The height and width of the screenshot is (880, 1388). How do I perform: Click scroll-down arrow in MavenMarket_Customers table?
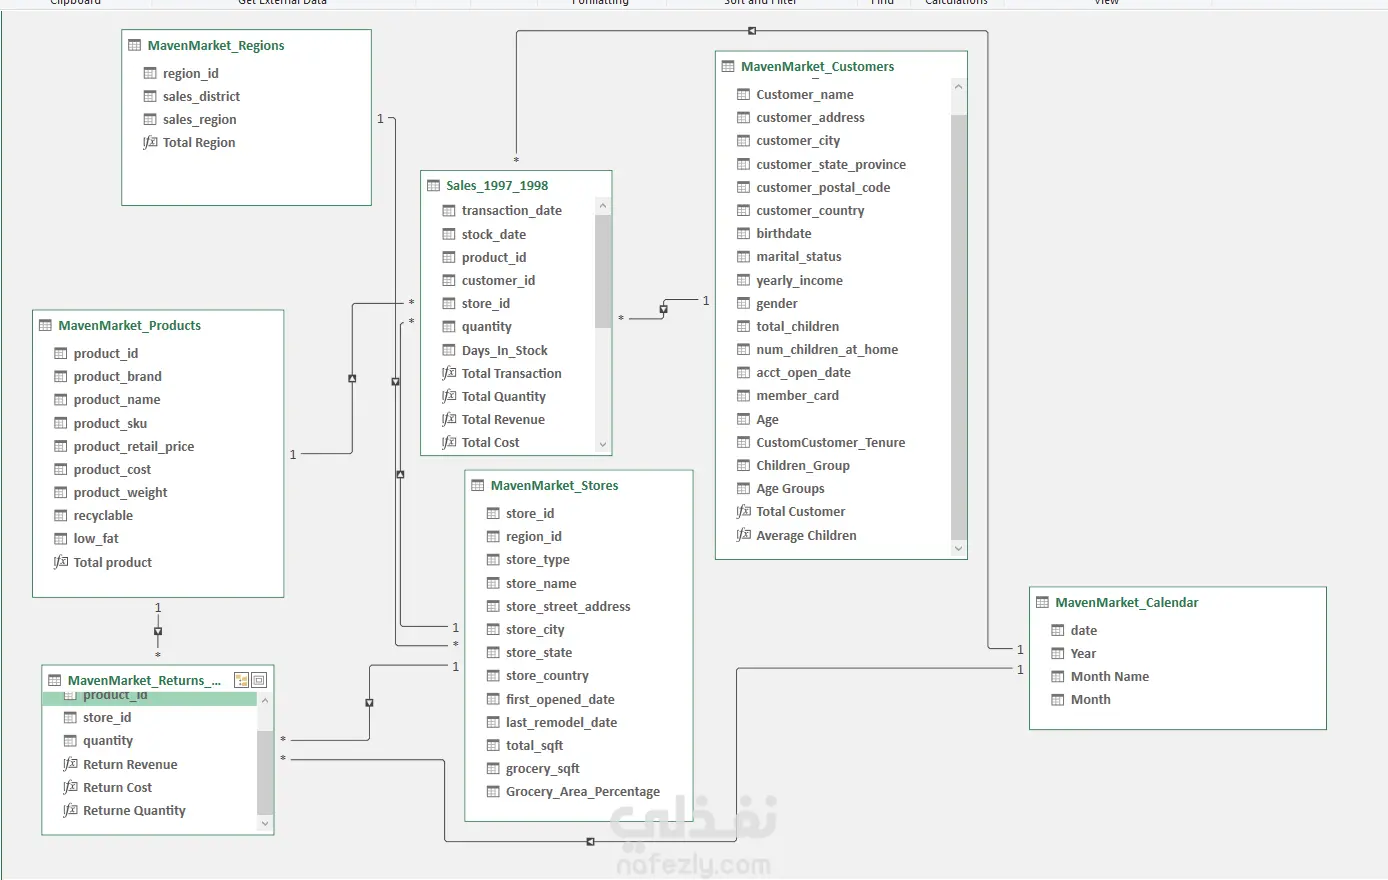[x=959, y=548]
